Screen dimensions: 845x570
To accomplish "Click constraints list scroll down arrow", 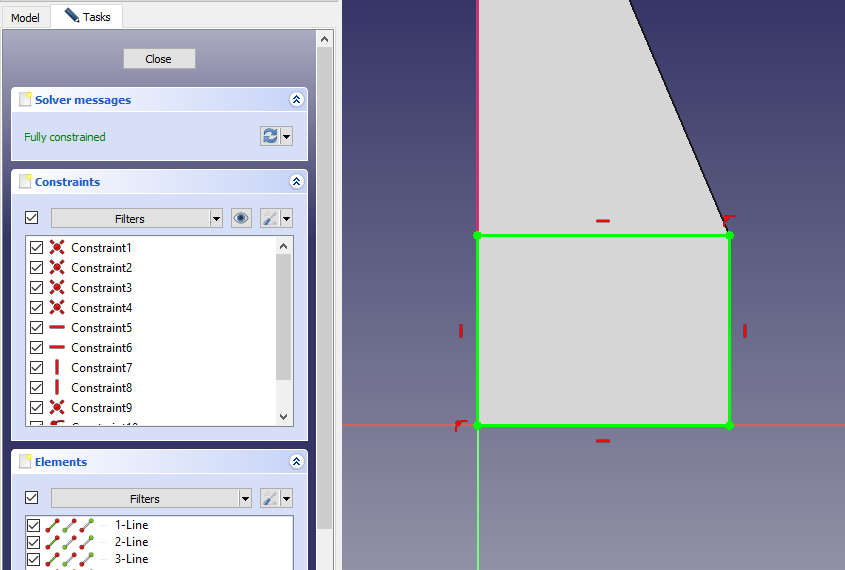I will click(x=284, y=416).
